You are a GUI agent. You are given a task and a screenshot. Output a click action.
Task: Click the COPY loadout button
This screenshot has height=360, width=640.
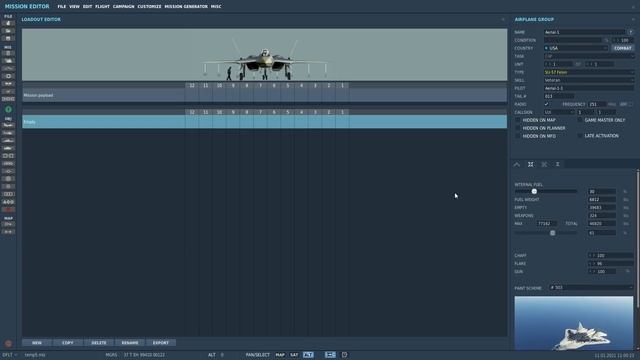(68, 343)
